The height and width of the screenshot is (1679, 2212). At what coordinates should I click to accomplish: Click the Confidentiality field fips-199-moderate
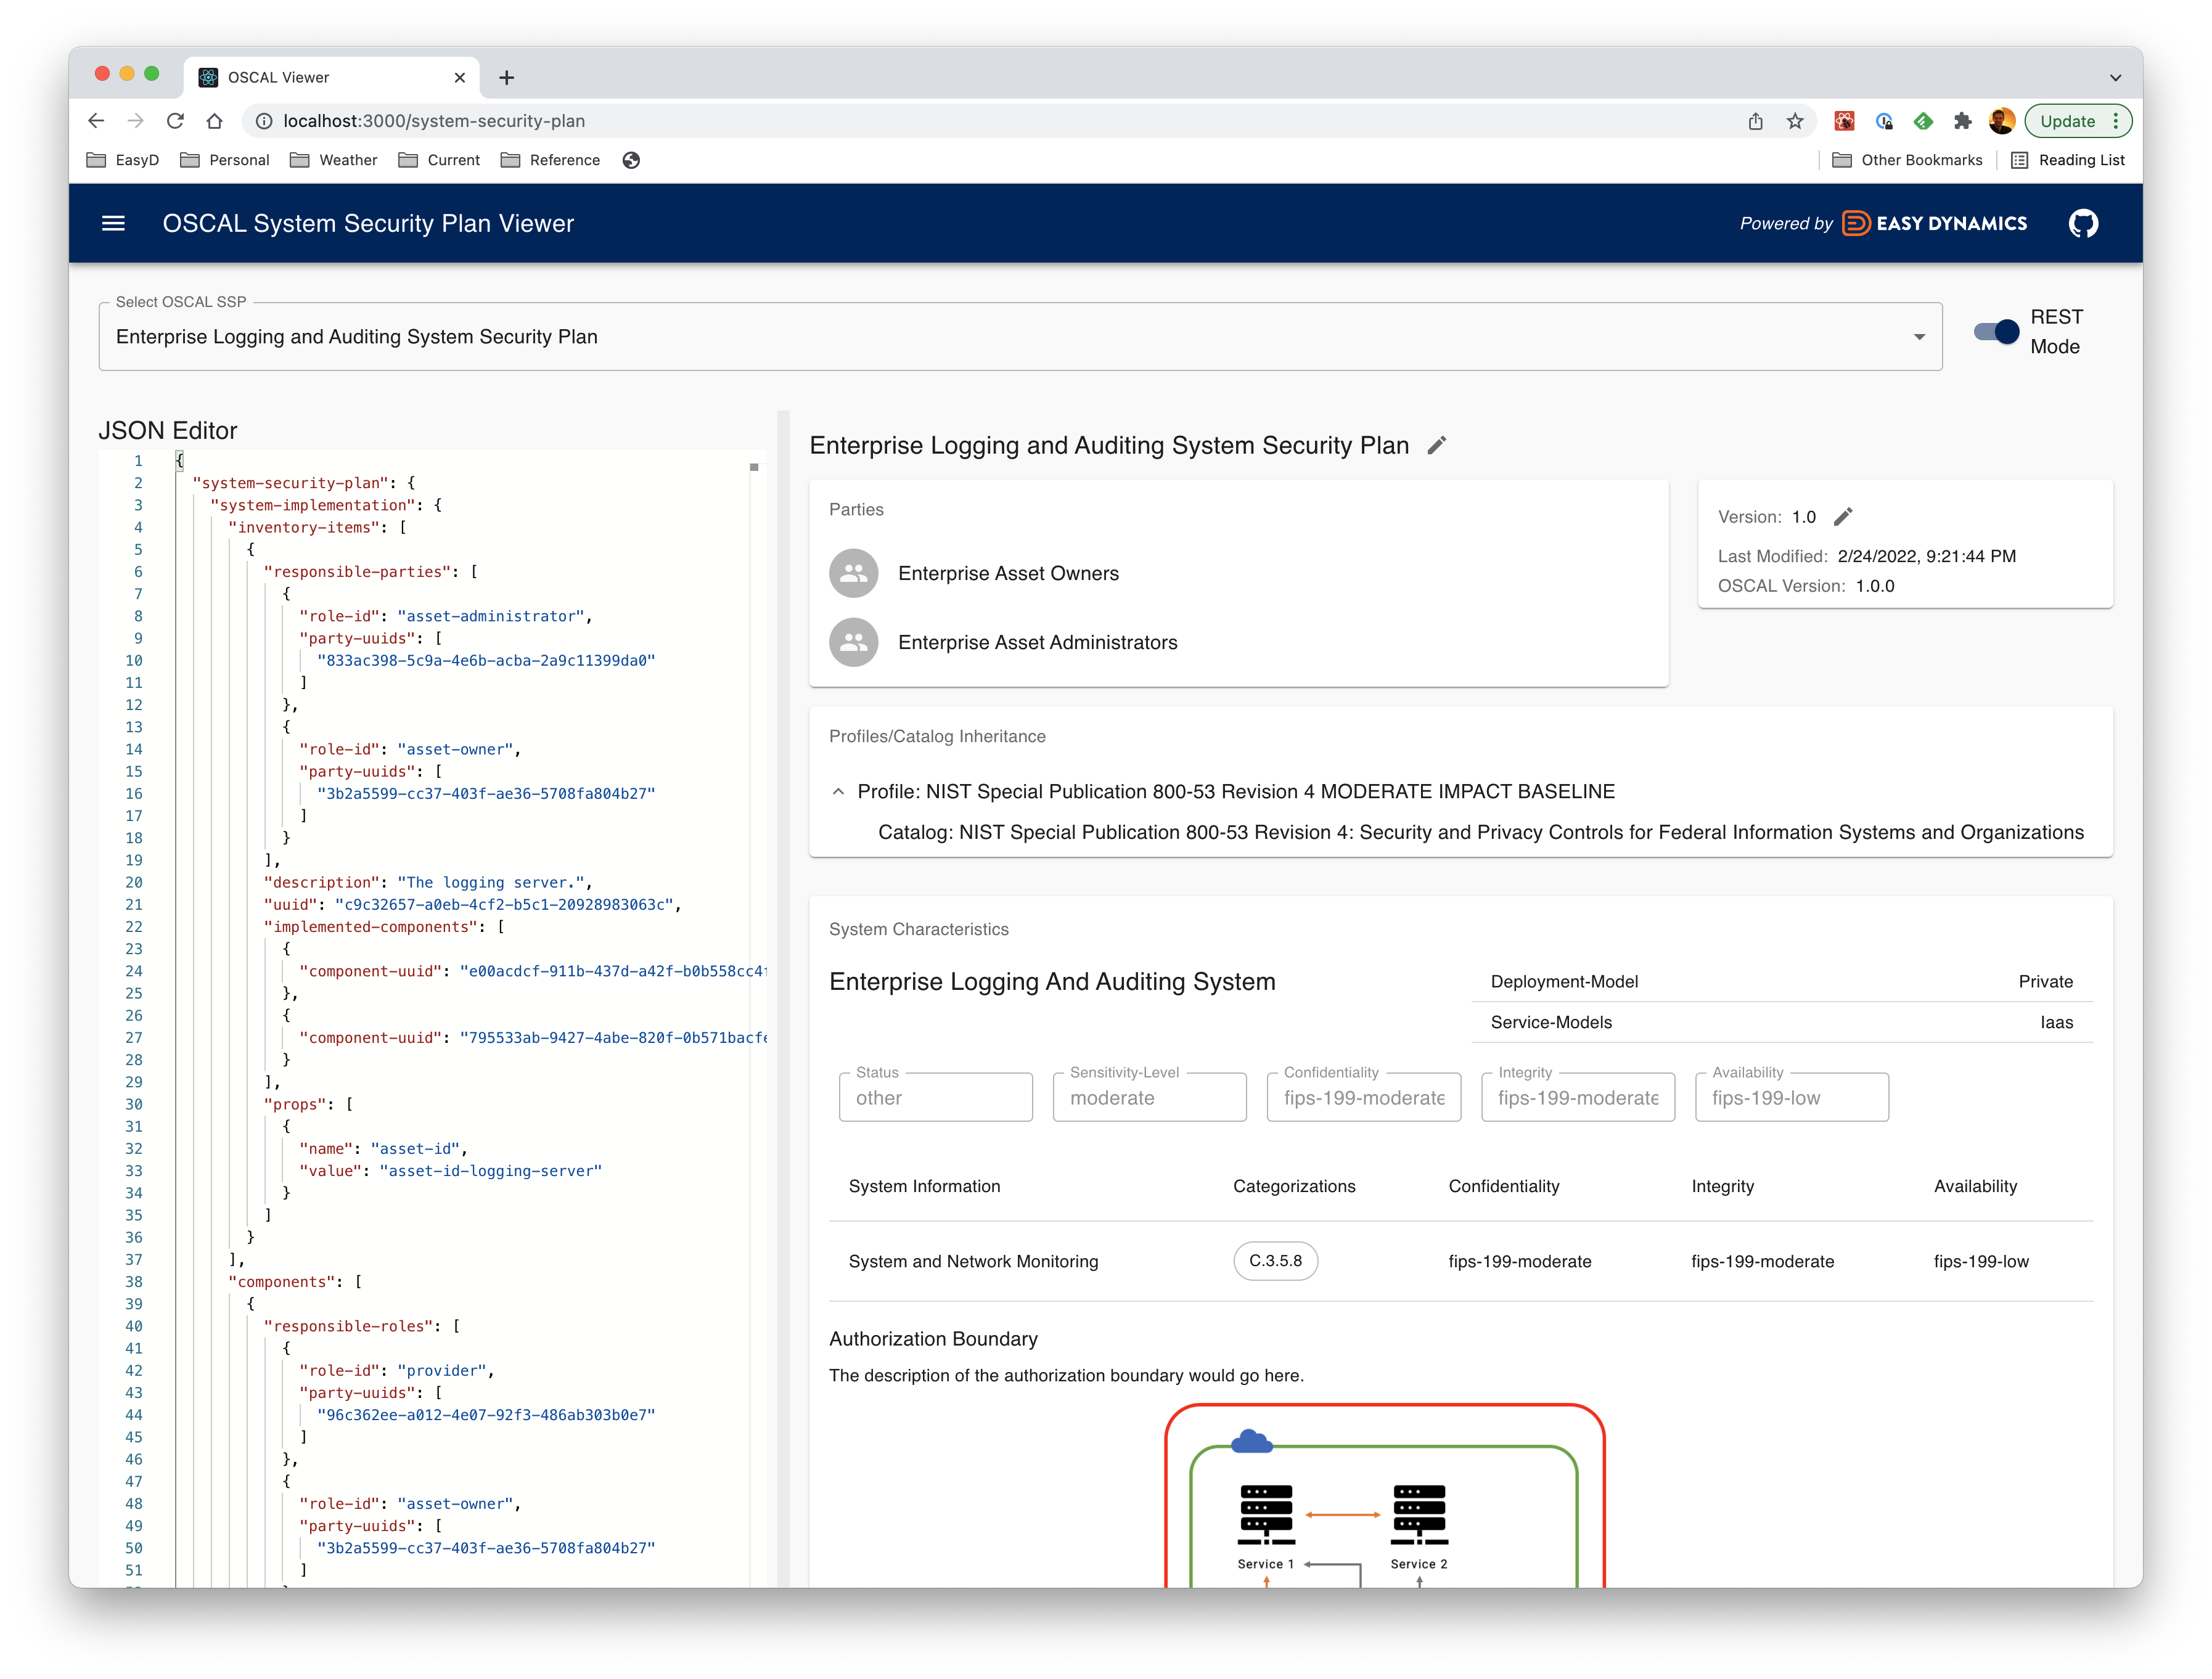point(1363,1097)
